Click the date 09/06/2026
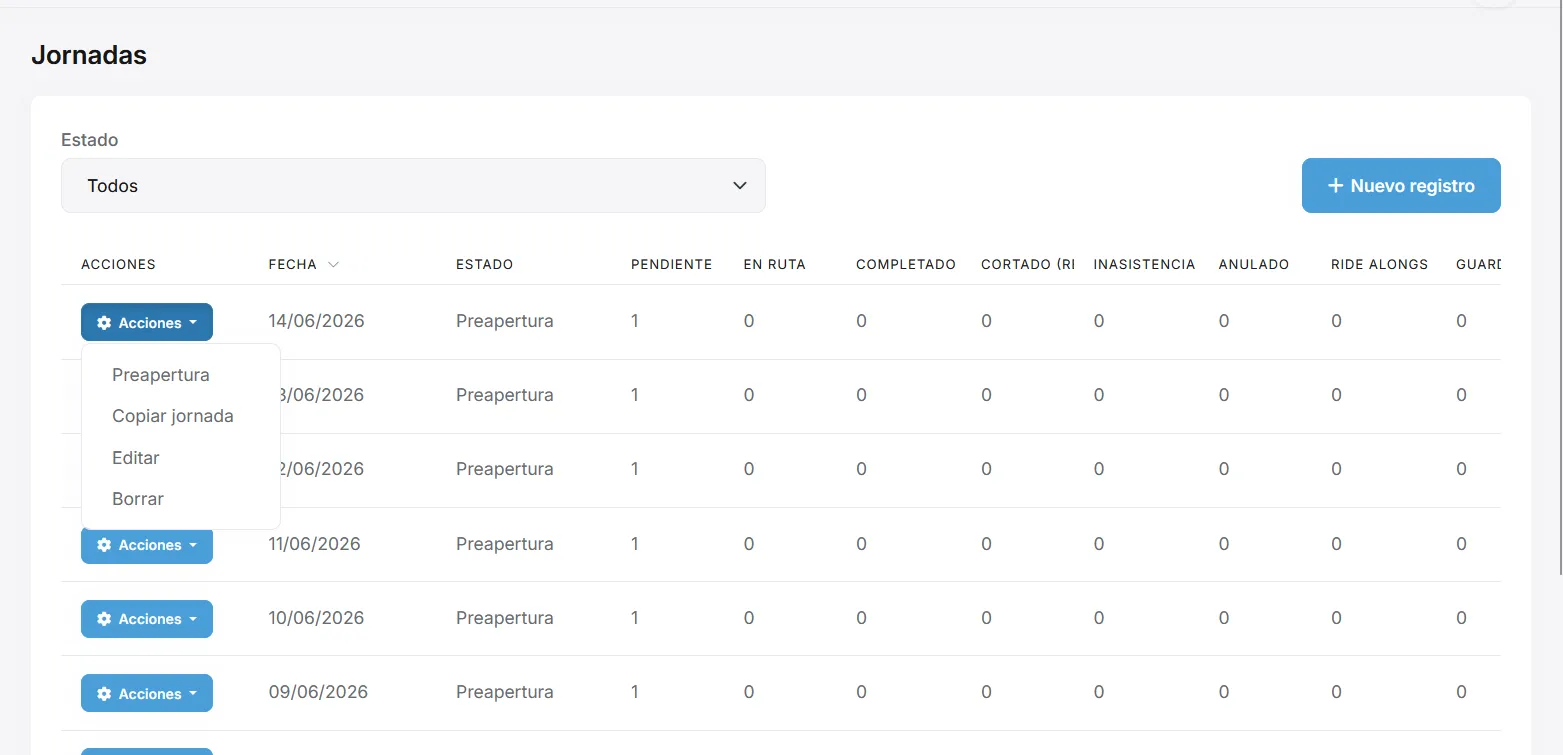1563x755 pixels. [318, 692]
